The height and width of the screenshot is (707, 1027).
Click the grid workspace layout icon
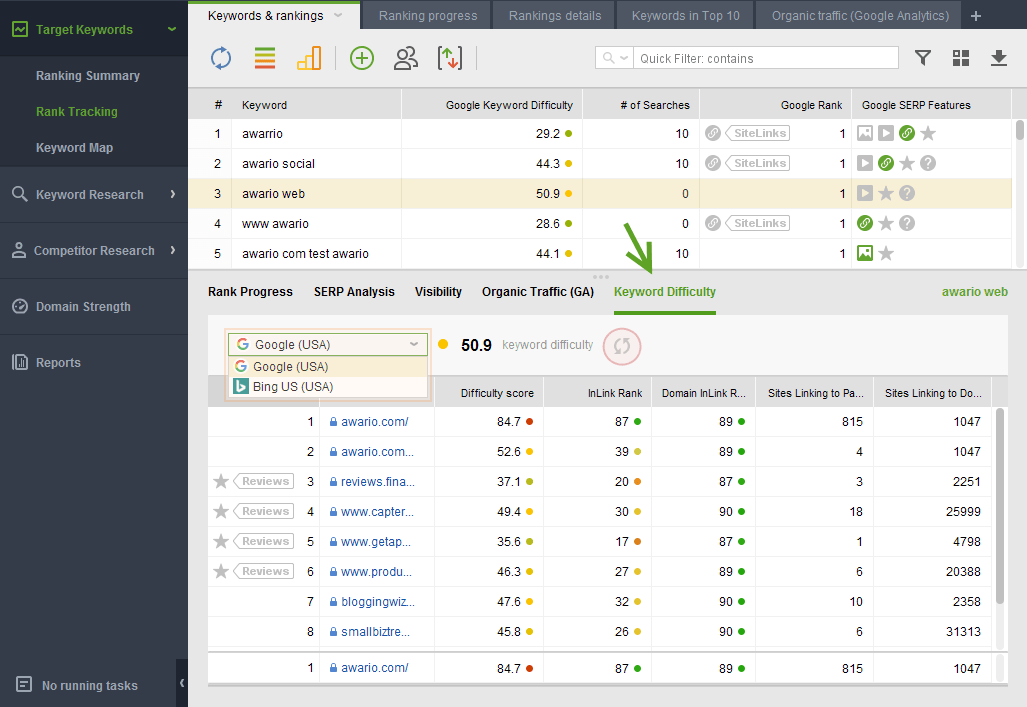(x=961, y=58)
